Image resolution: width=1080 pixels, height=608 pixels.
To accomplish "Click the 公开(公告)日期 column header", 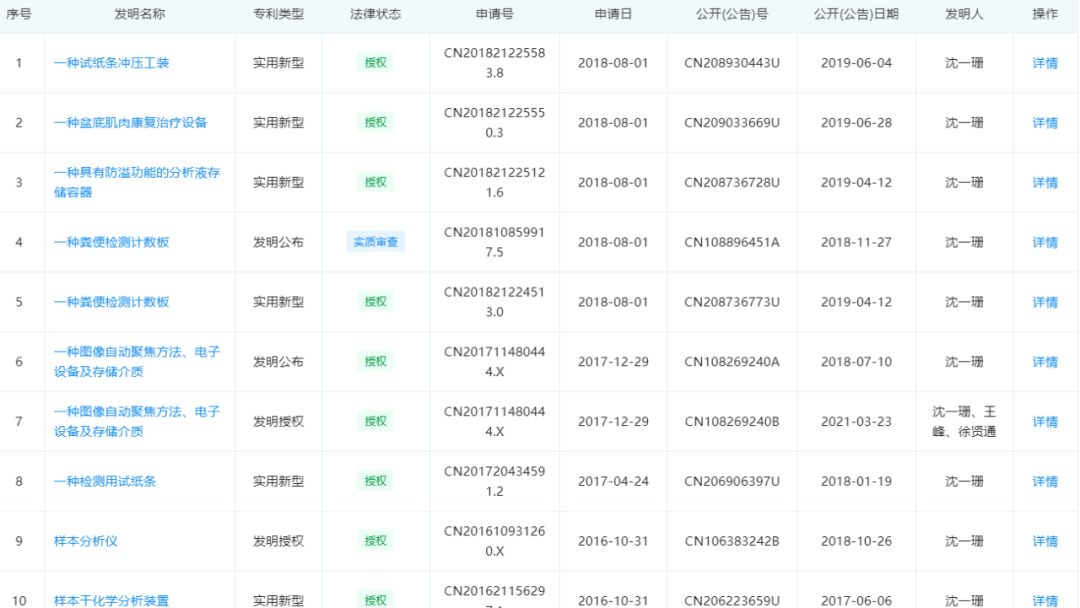I will [857, 14].
